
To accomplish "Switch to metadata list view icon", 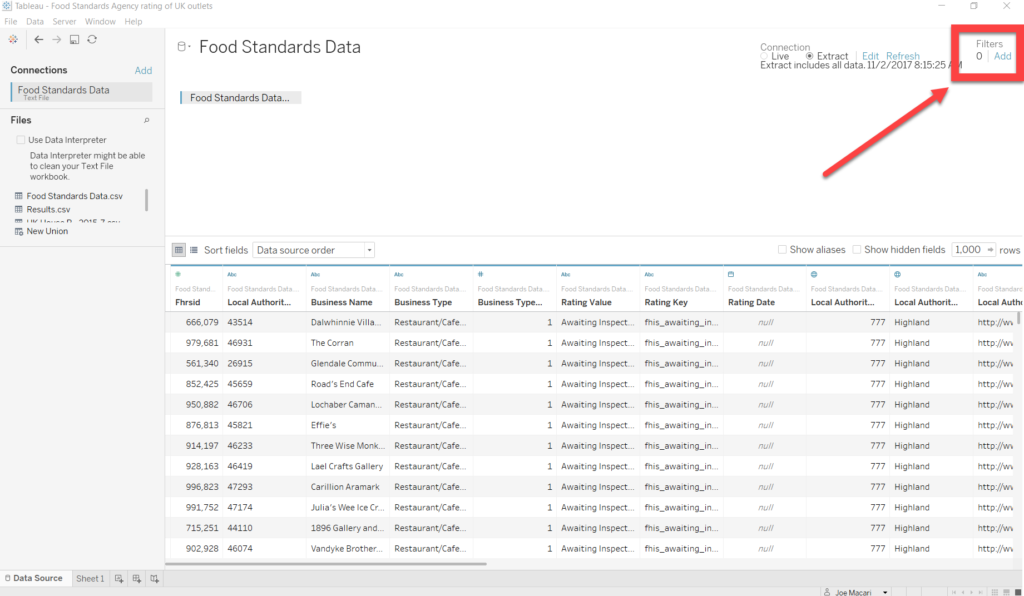I will [194, 250].
